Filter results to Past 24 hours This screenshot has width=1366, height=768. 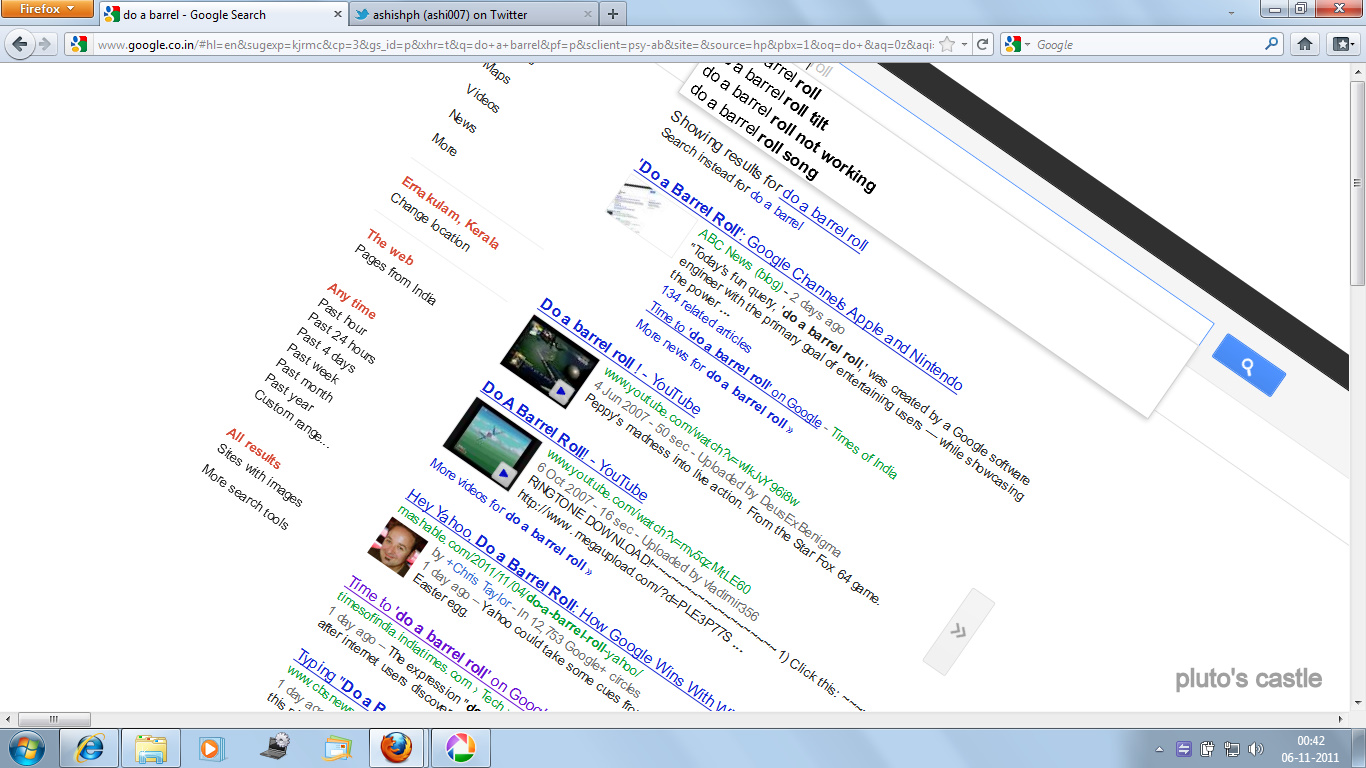[x=342, y=340]
